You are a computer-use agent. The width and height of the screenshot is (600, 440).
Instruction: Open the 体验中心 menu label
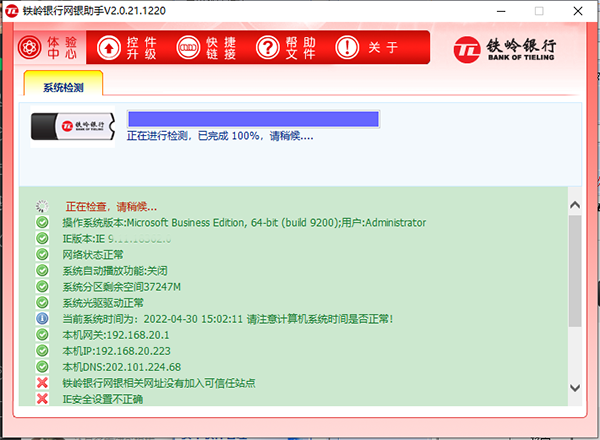point(62,48)
